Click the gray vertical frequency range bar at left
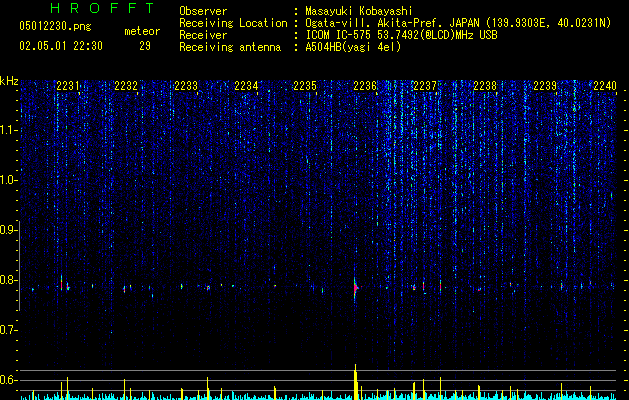This screenshot has width=629, height=400. [x=19, y=265]
